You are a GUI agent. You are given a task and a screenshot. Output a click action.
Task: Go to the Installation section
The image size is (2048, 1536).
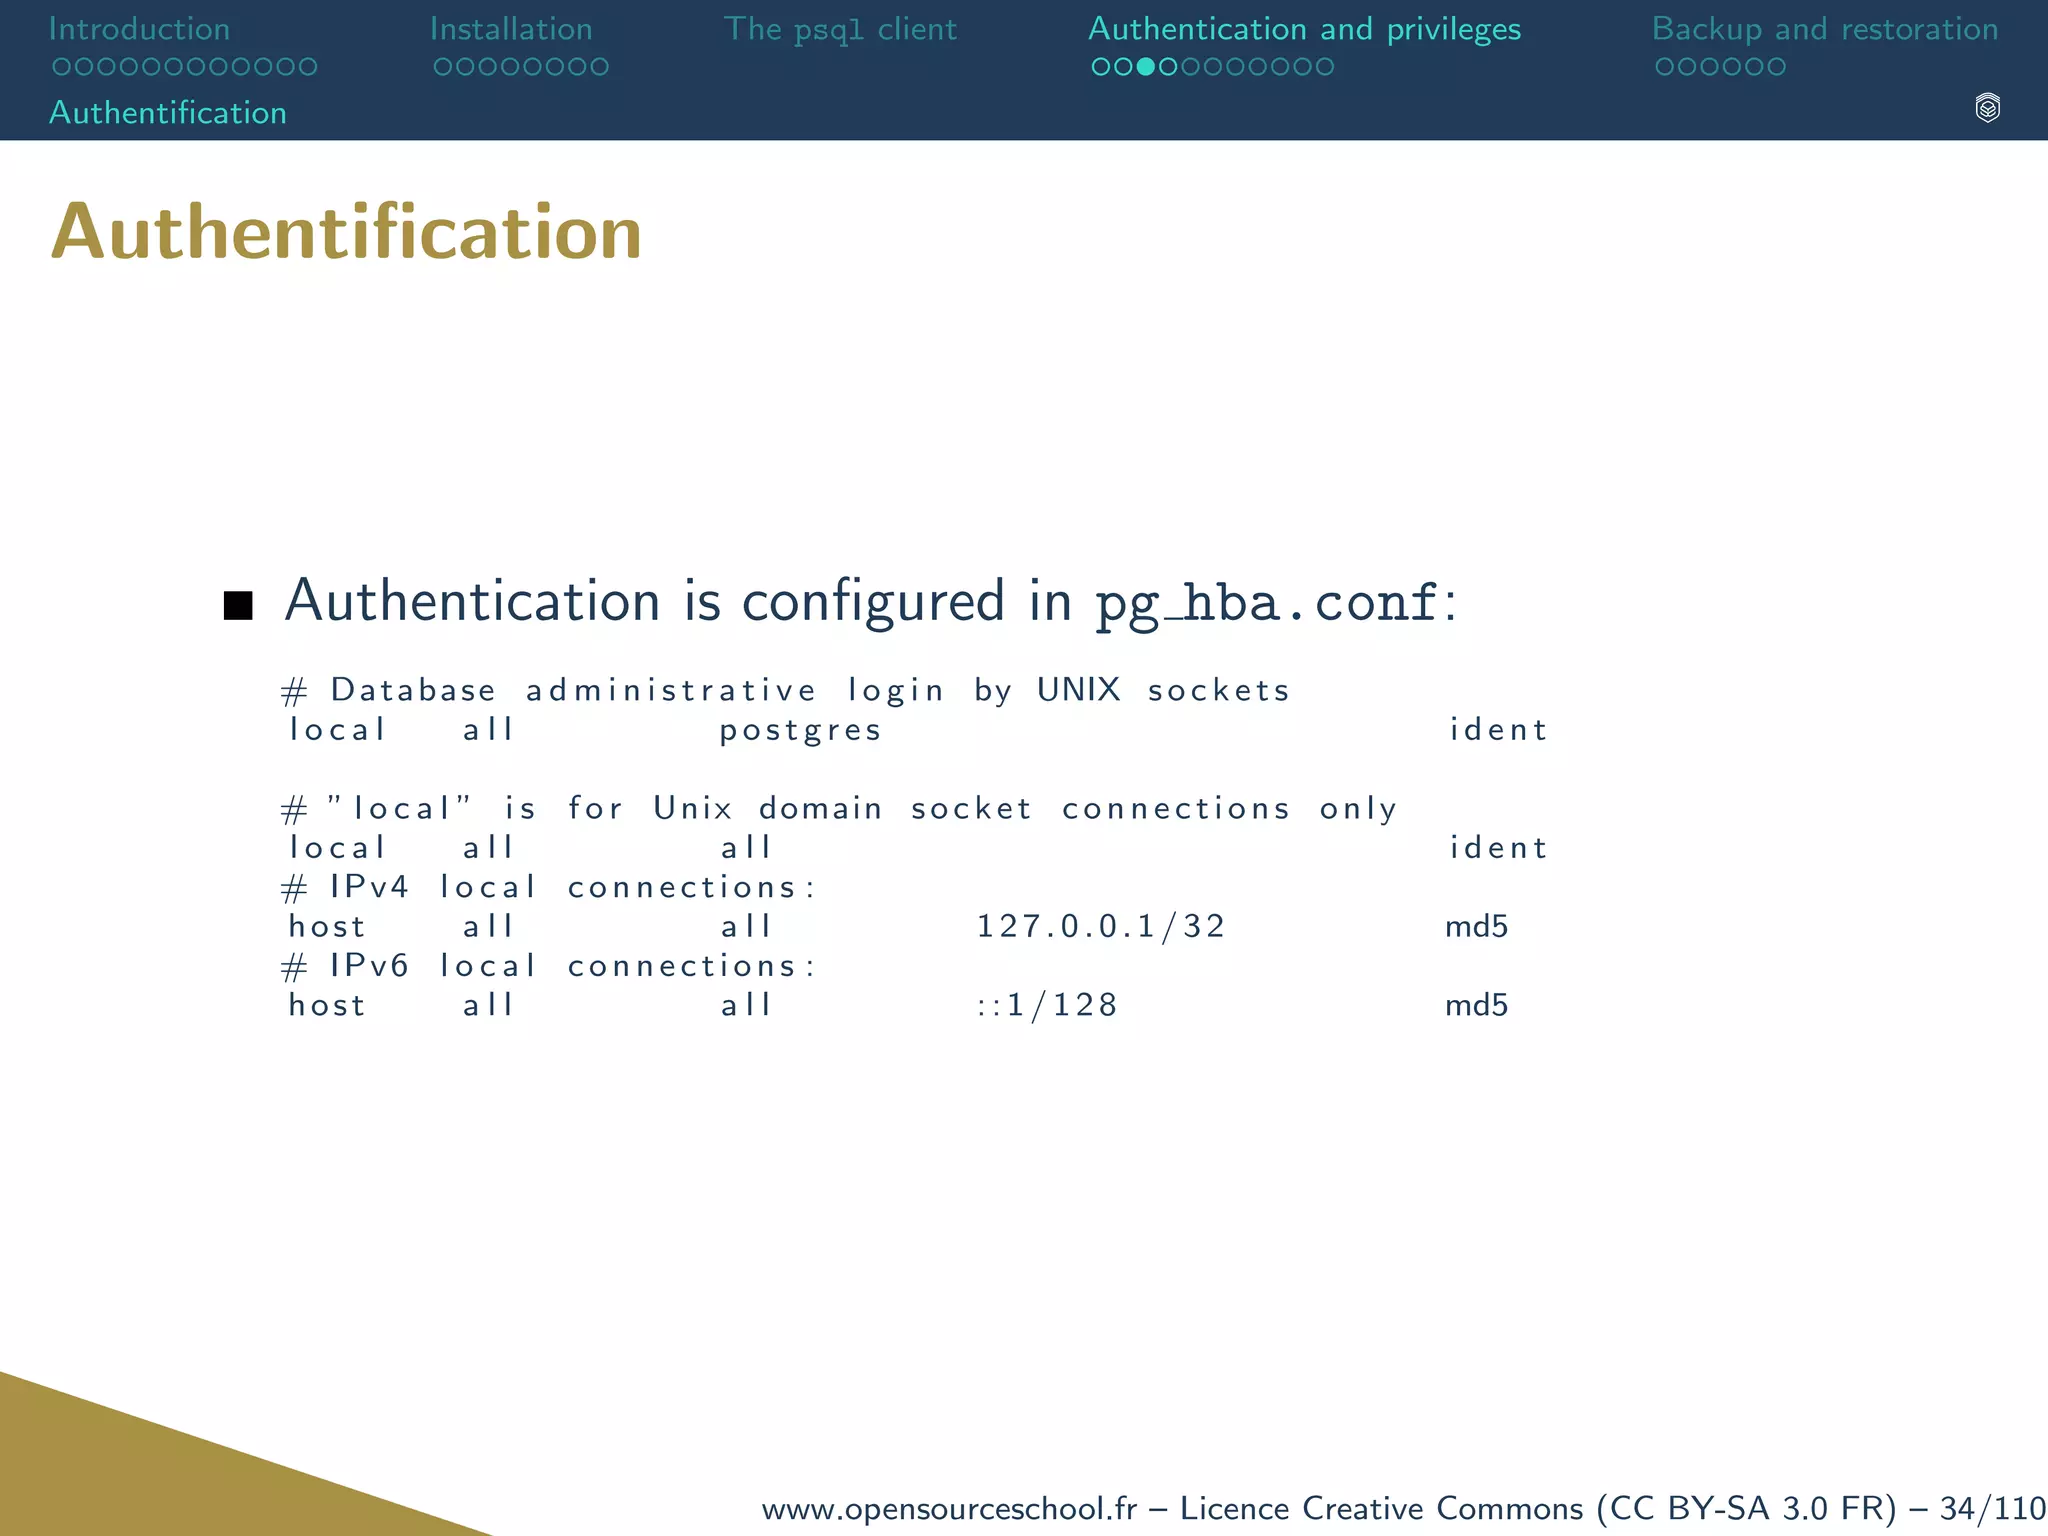[x=511, y=29]
